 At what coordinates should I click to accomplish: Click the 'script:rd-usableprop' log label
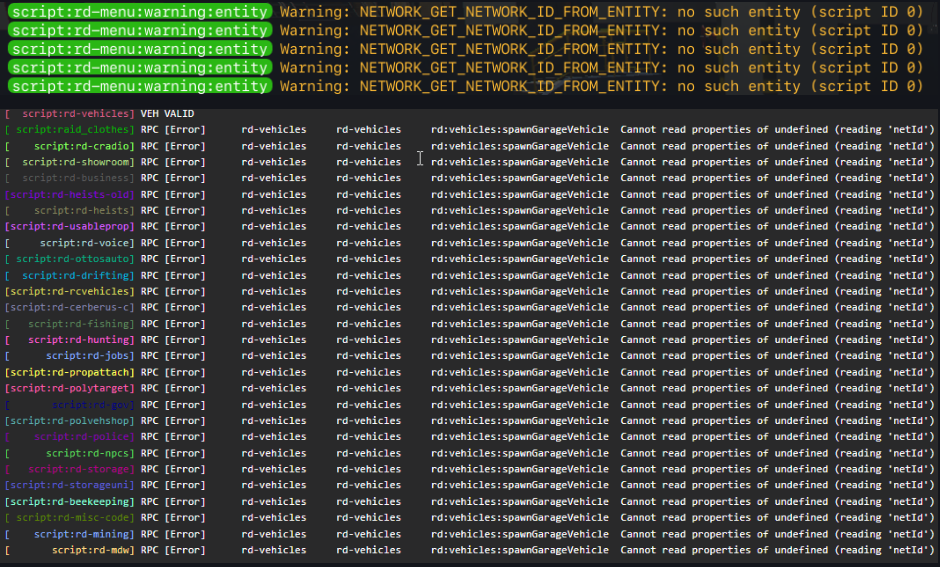70,227
